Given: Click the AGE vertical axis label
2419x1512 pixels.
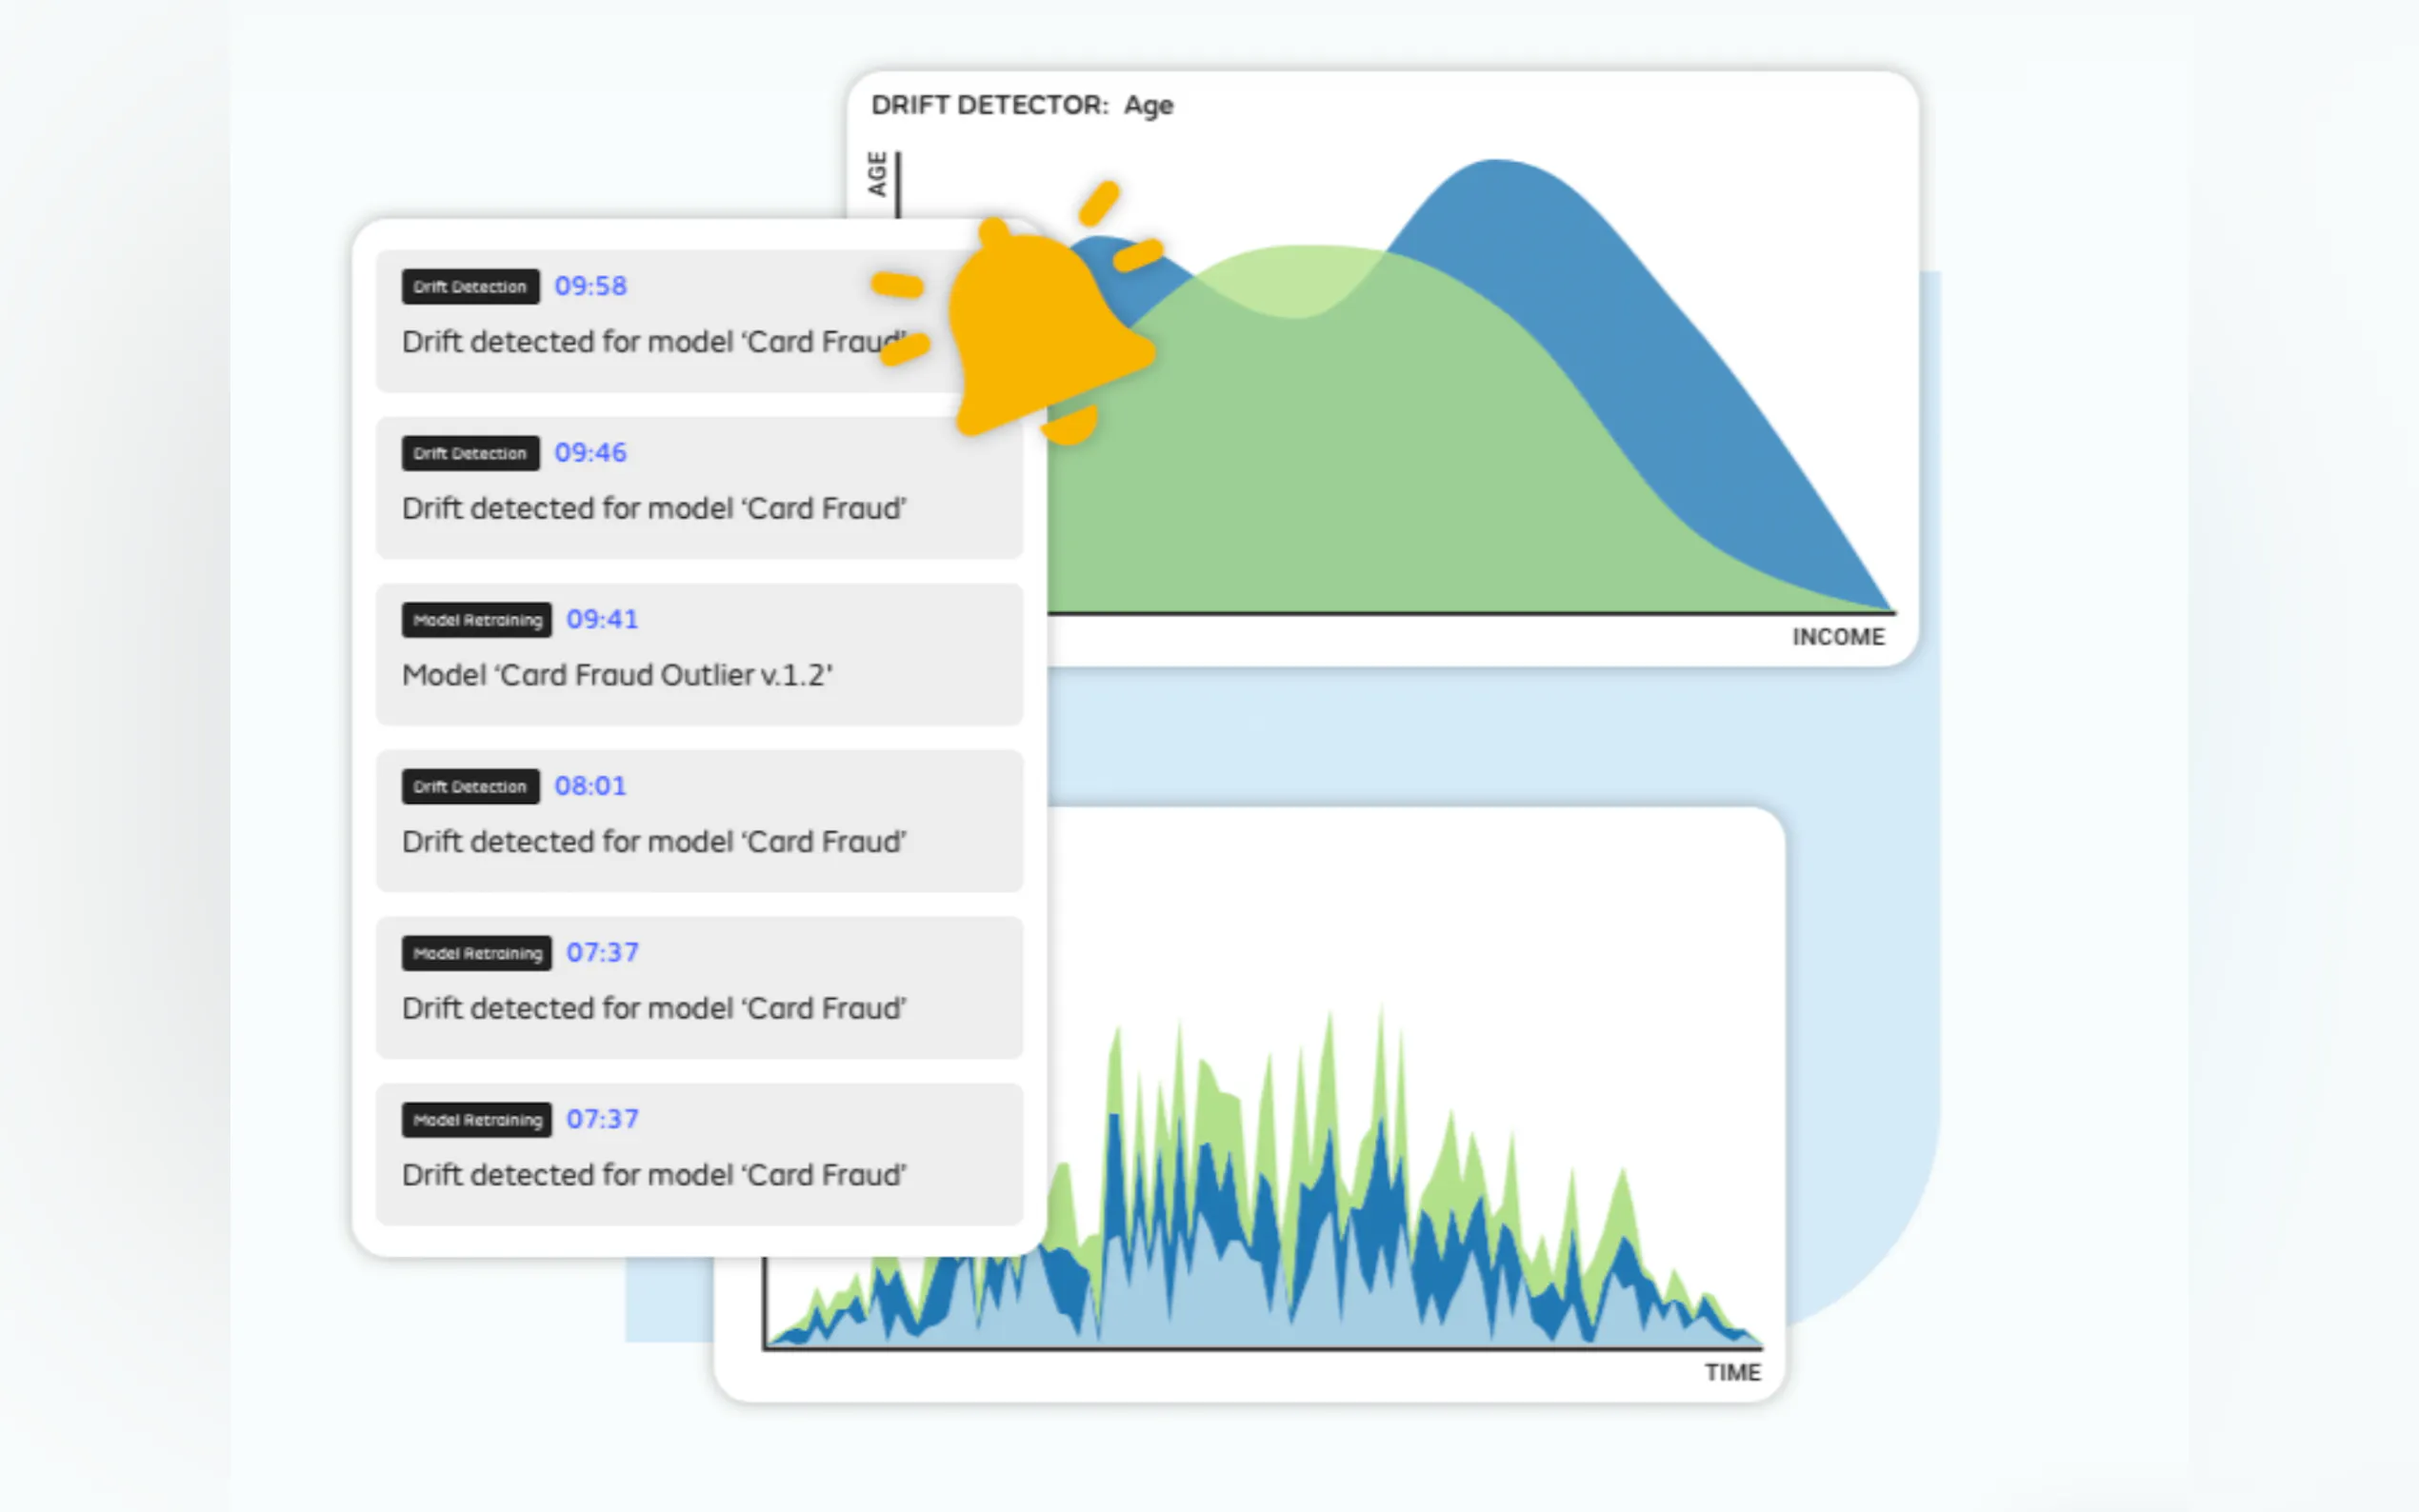Looking at the screenshot, I should [x=877, y=174].
